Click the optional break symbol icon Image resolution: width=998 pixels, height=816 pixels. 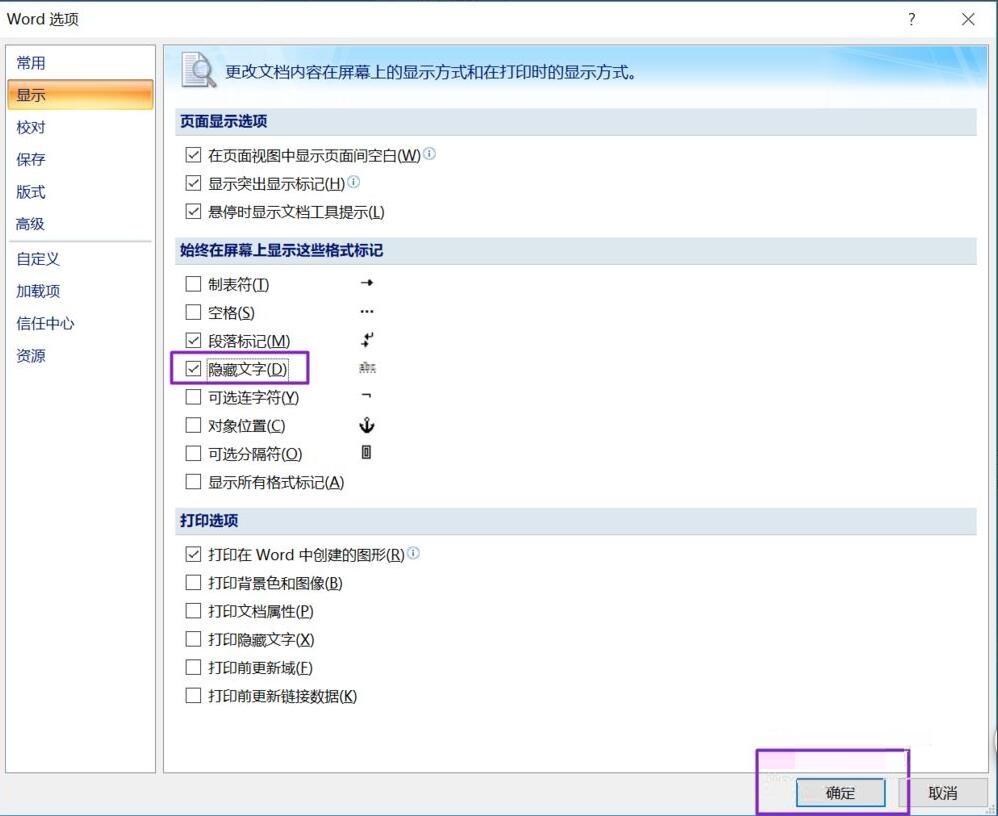(367, 453)
